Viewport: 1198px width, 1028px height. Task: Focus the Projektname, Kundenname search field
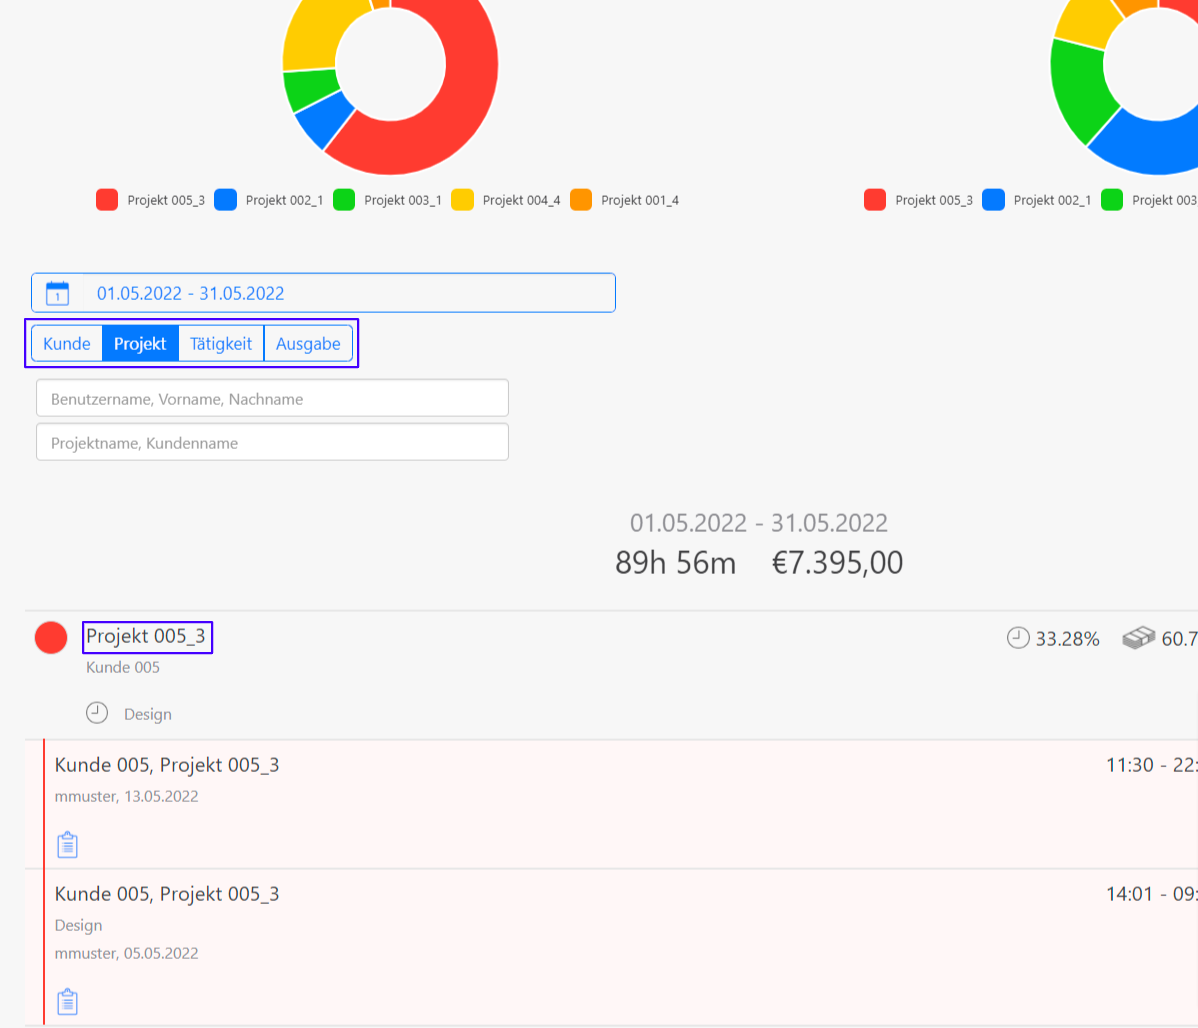click(x=272, y=443)
